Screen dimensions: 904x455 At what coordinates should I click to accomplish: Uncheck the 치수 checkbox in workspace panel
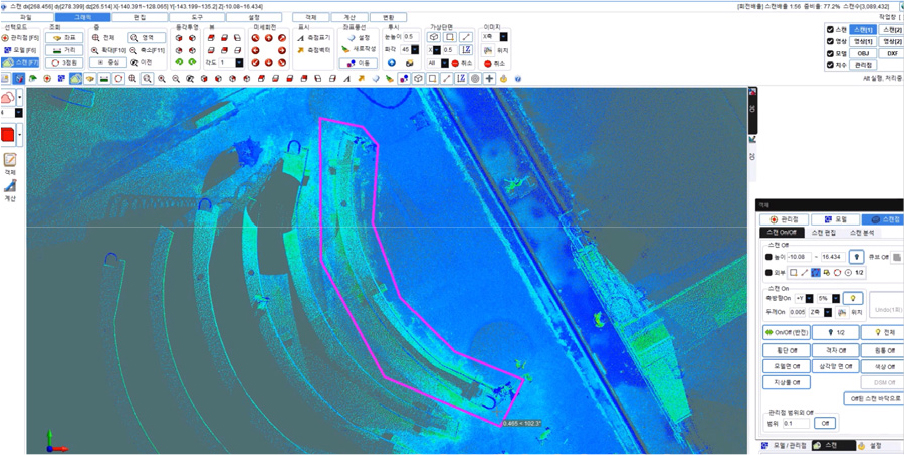(830, 66)
